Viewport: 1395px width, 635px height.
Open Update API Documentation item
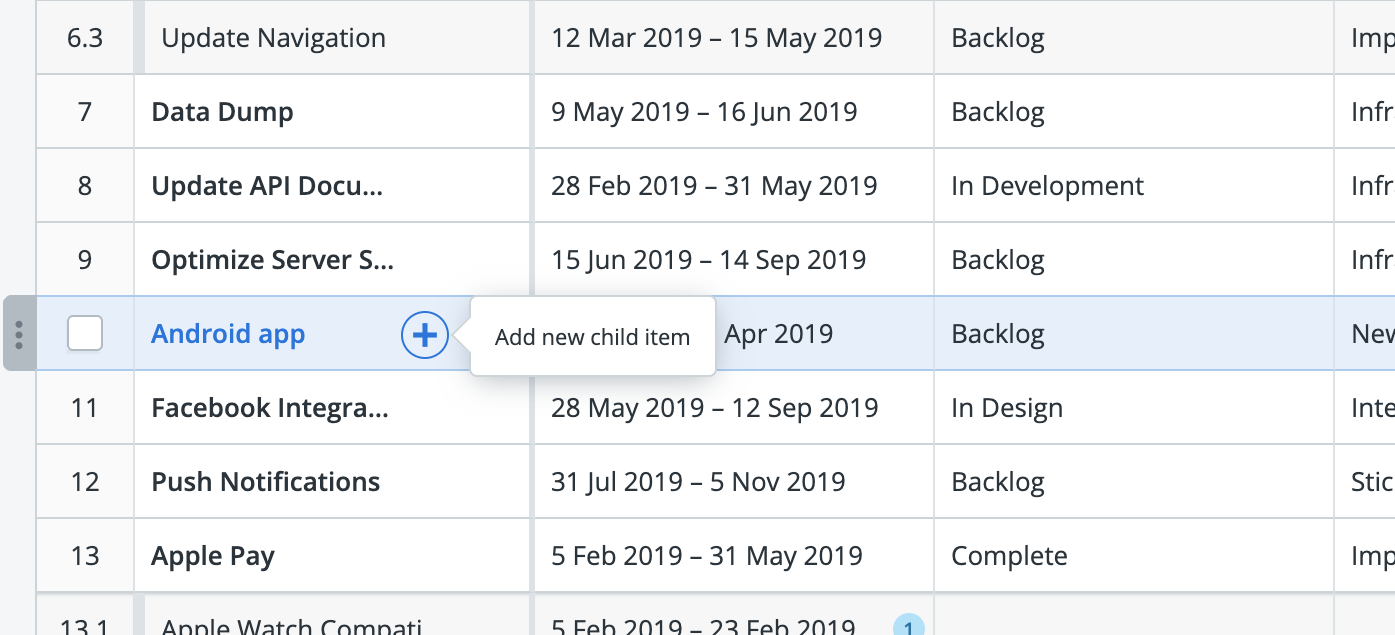[267, 186]
